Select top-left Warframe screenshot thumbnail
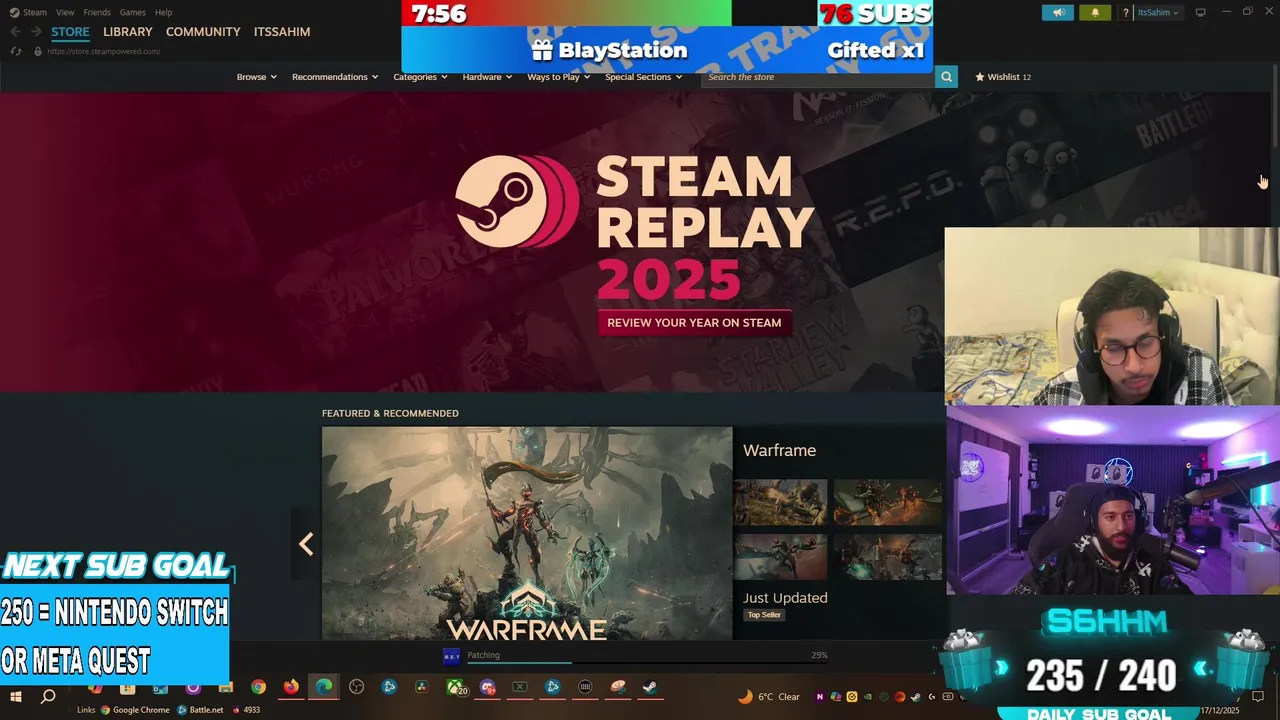The width and height of the screenshot is (1280, 720). pos(780,502)
